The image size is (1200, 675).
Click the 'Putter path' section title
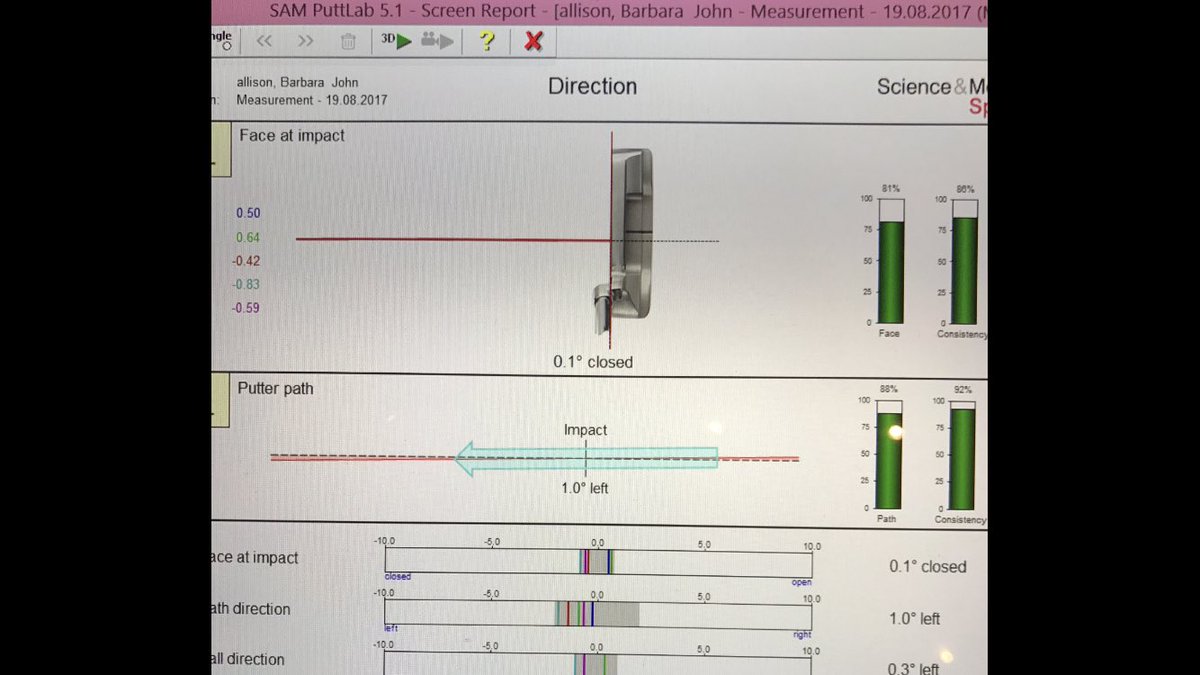pos(275,388)
